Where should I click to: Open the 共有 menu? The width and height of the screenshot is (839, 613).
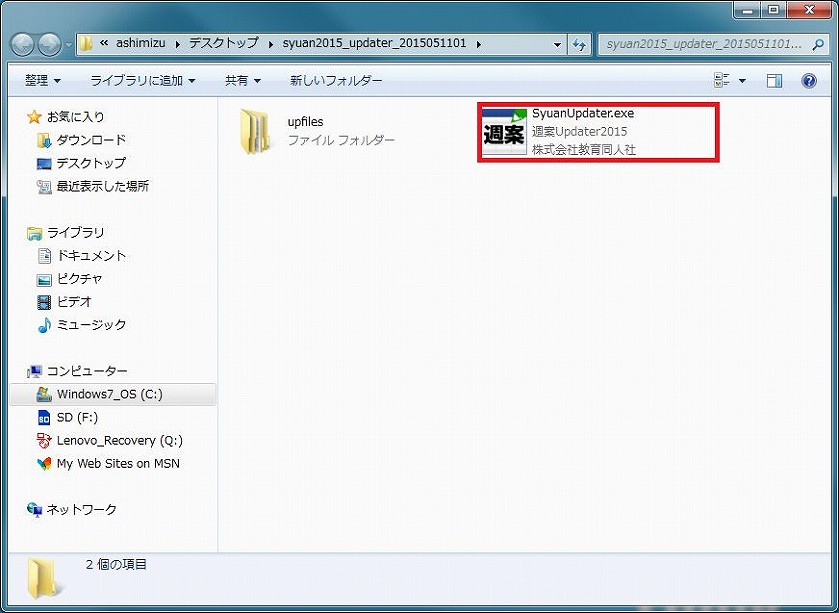tap(242, 80)
